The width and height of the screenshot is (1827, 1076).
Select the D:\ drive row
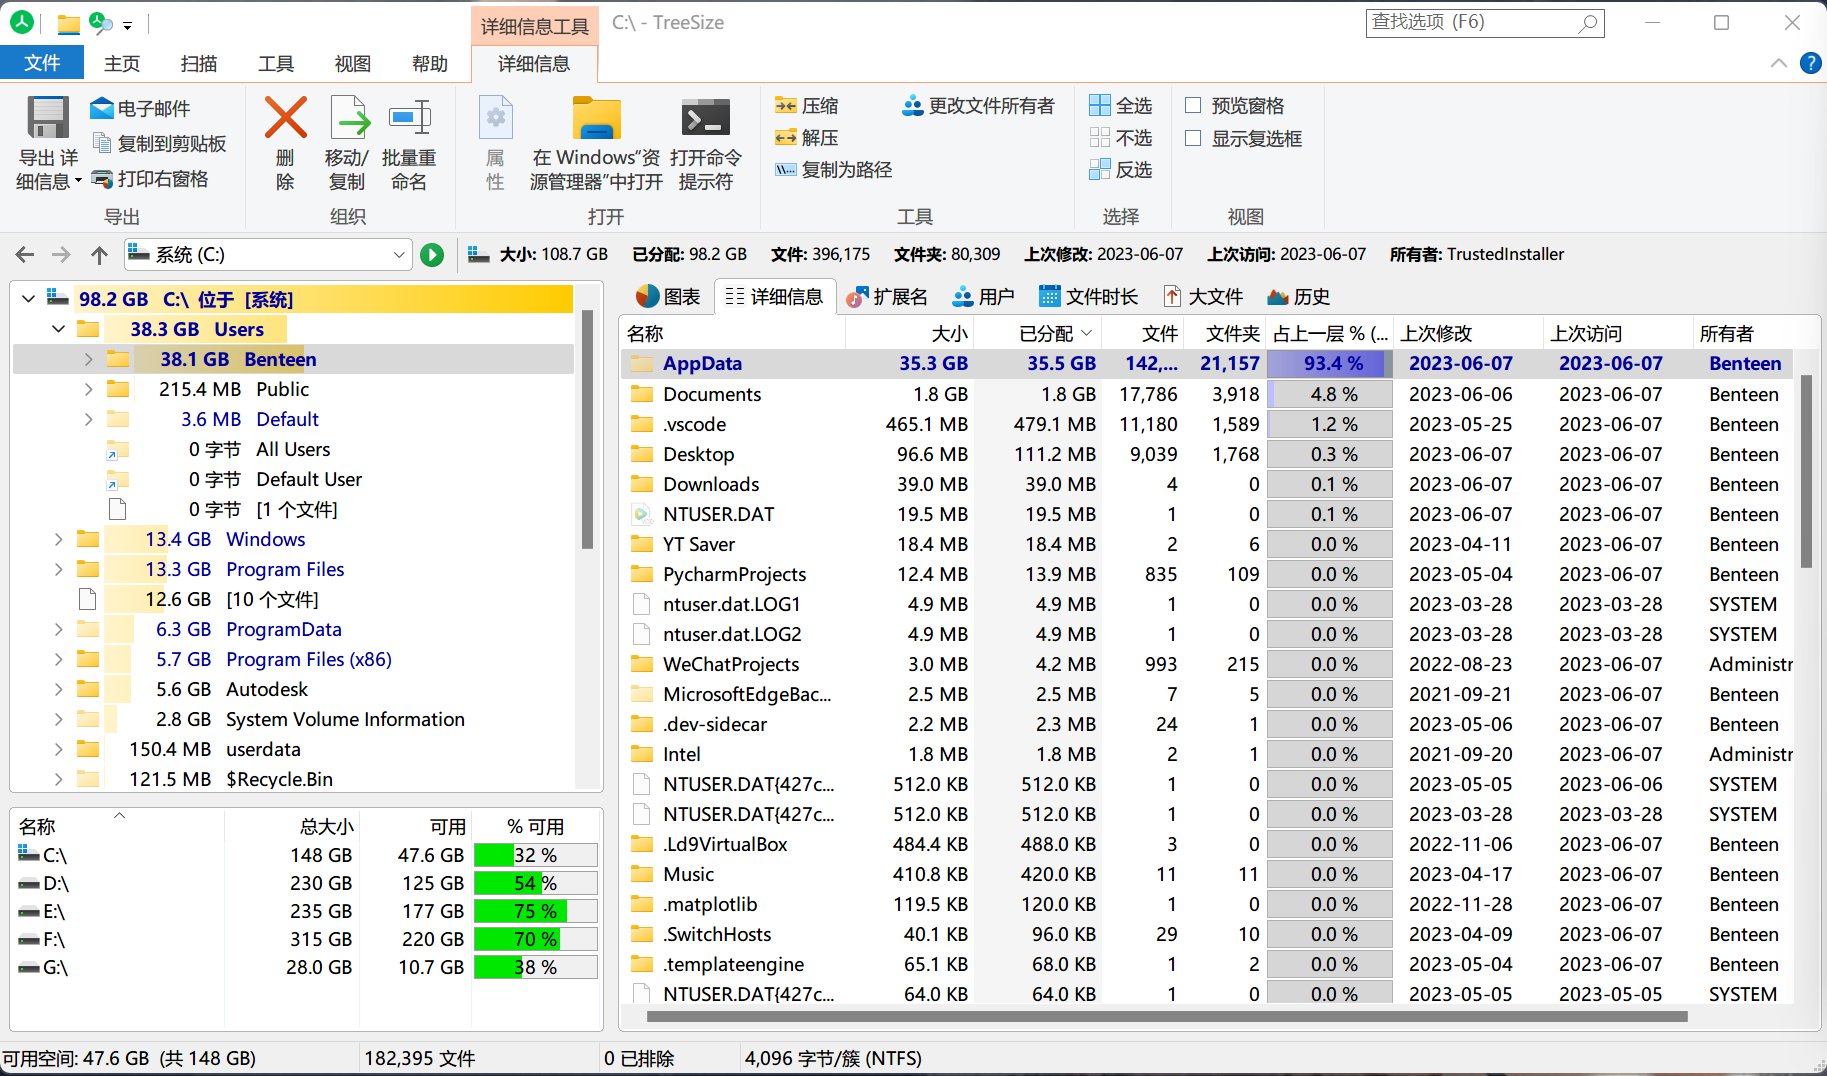[307, 883]
